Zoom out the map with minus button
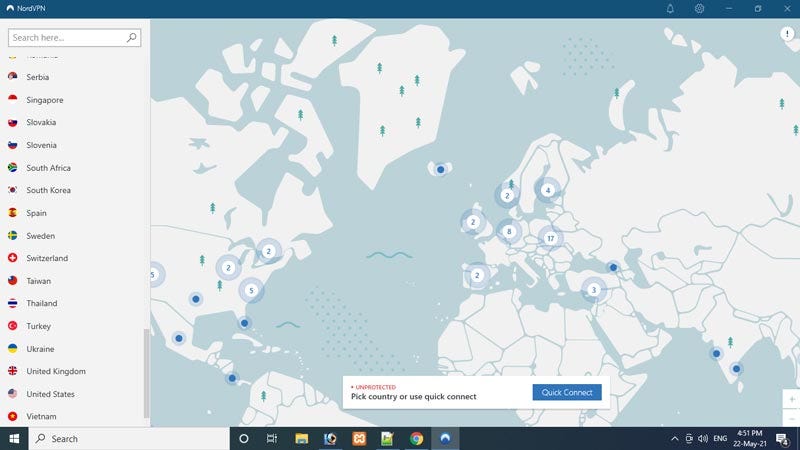This screenshot has height=450, width=800. click(791, 418)
